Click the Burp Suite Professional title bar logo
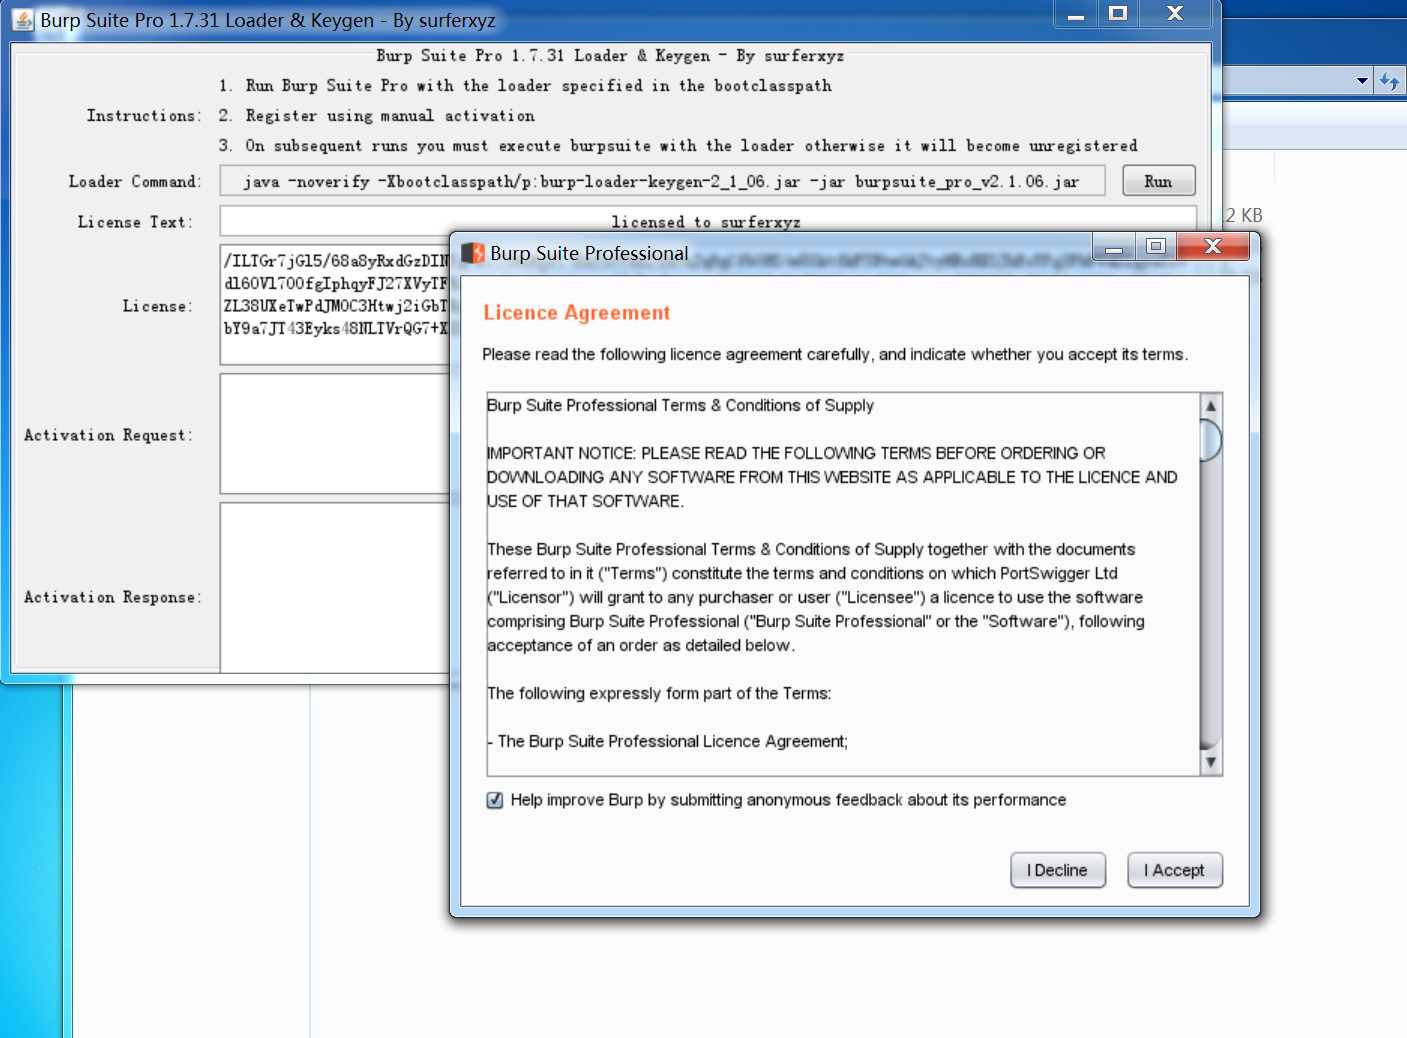The width and height of the screenshot is (1407, 1038). tap(473, 253)
